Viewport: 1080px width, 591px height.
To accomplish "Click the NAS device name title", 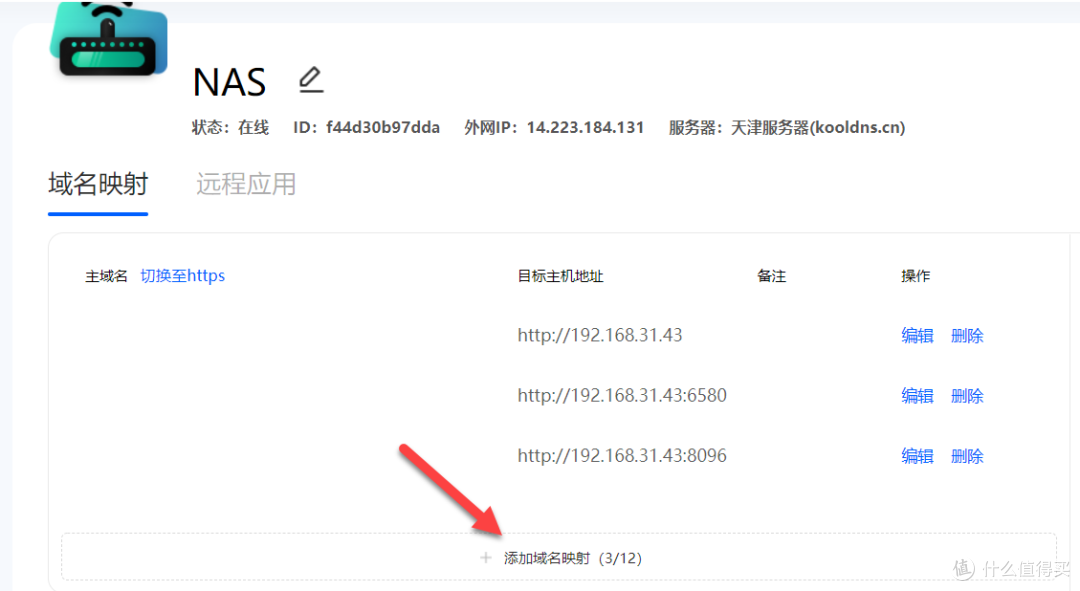I will point(229,82).
